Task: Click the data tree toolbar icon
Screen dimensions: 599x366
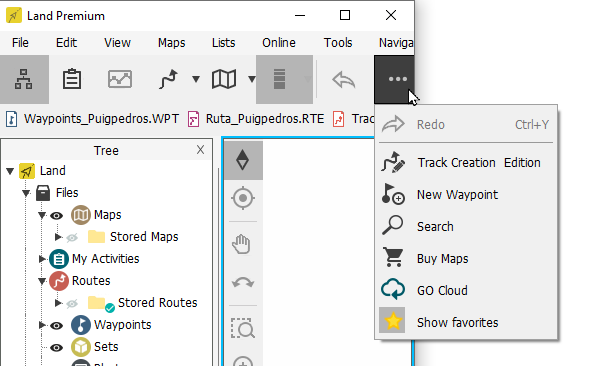Action: (x=24, y=79)
